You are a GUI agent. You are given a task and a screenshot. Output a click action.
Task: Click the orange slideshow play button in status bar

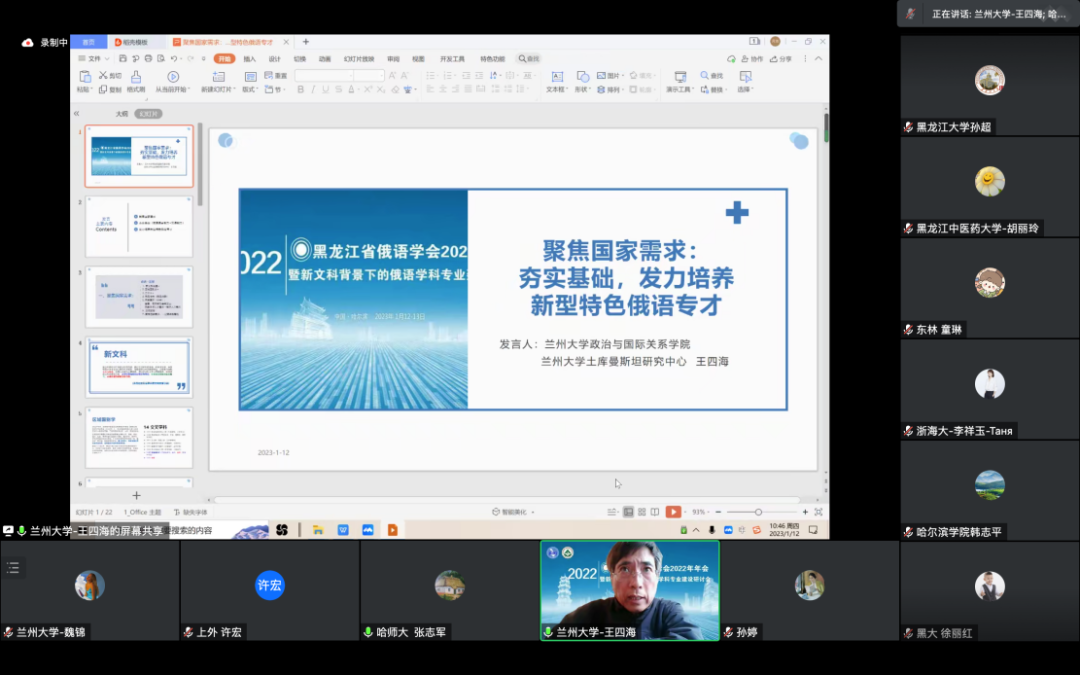coord(673,512)
